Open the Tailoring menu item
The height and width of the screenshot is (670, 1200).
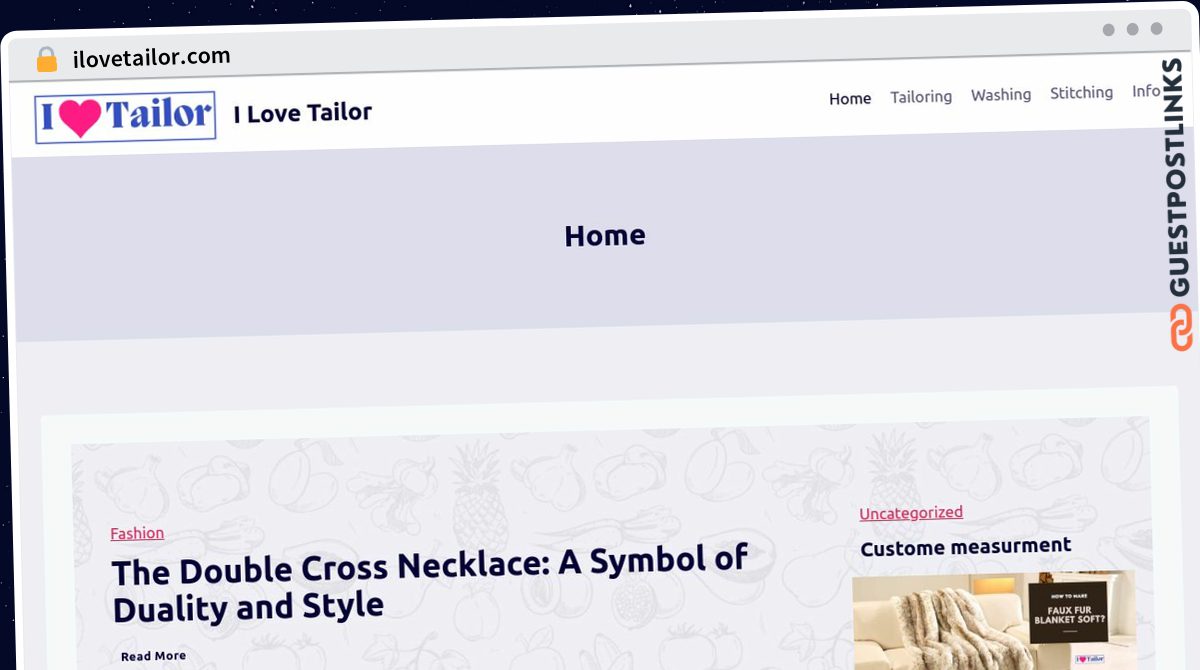[921, 96]
